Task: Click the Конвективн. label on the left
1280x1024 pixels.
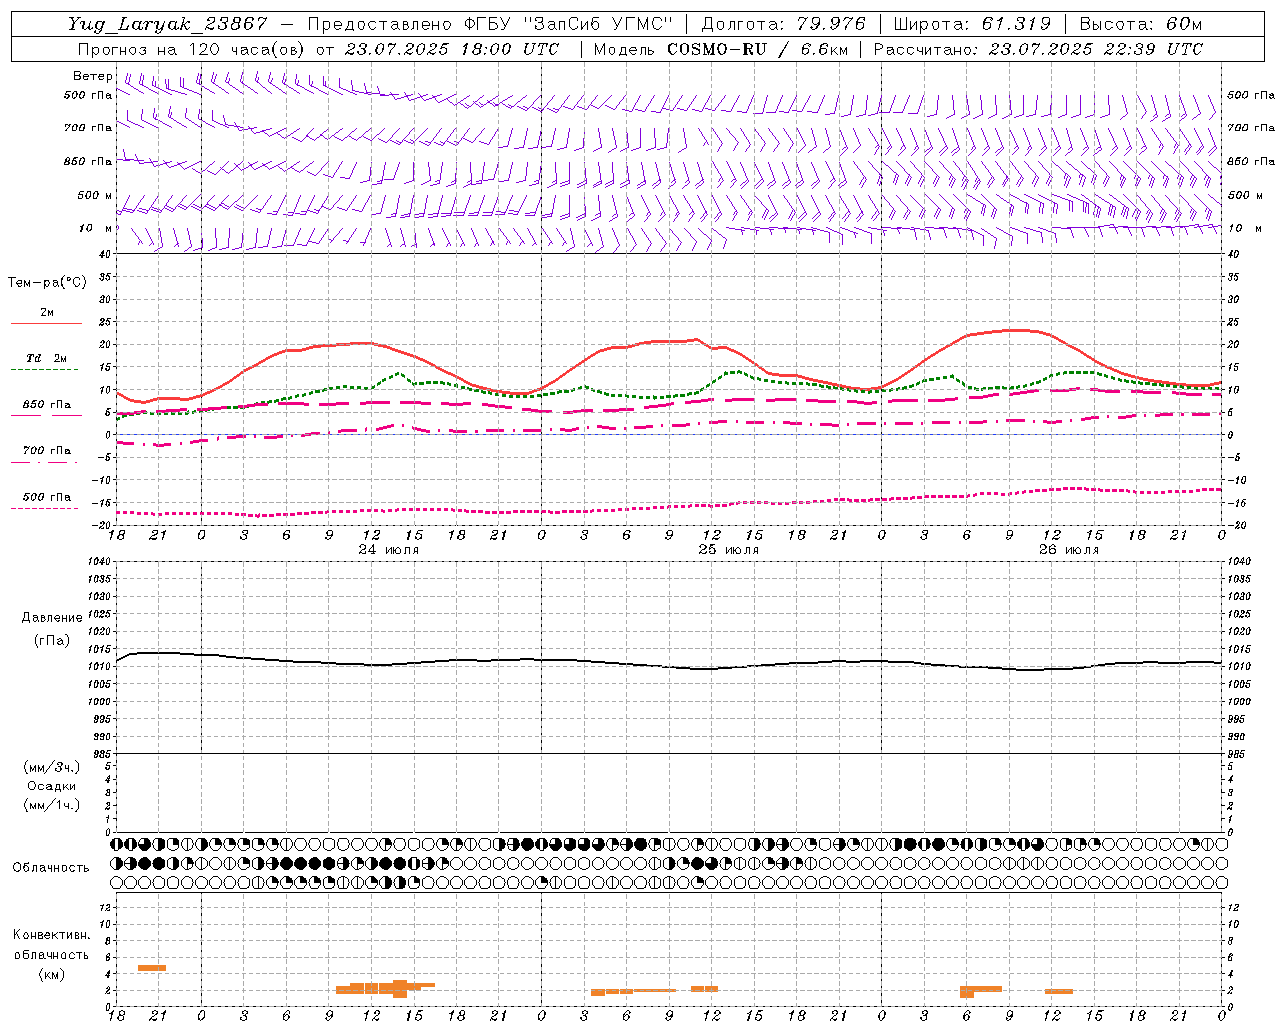Action: point(52,935)
